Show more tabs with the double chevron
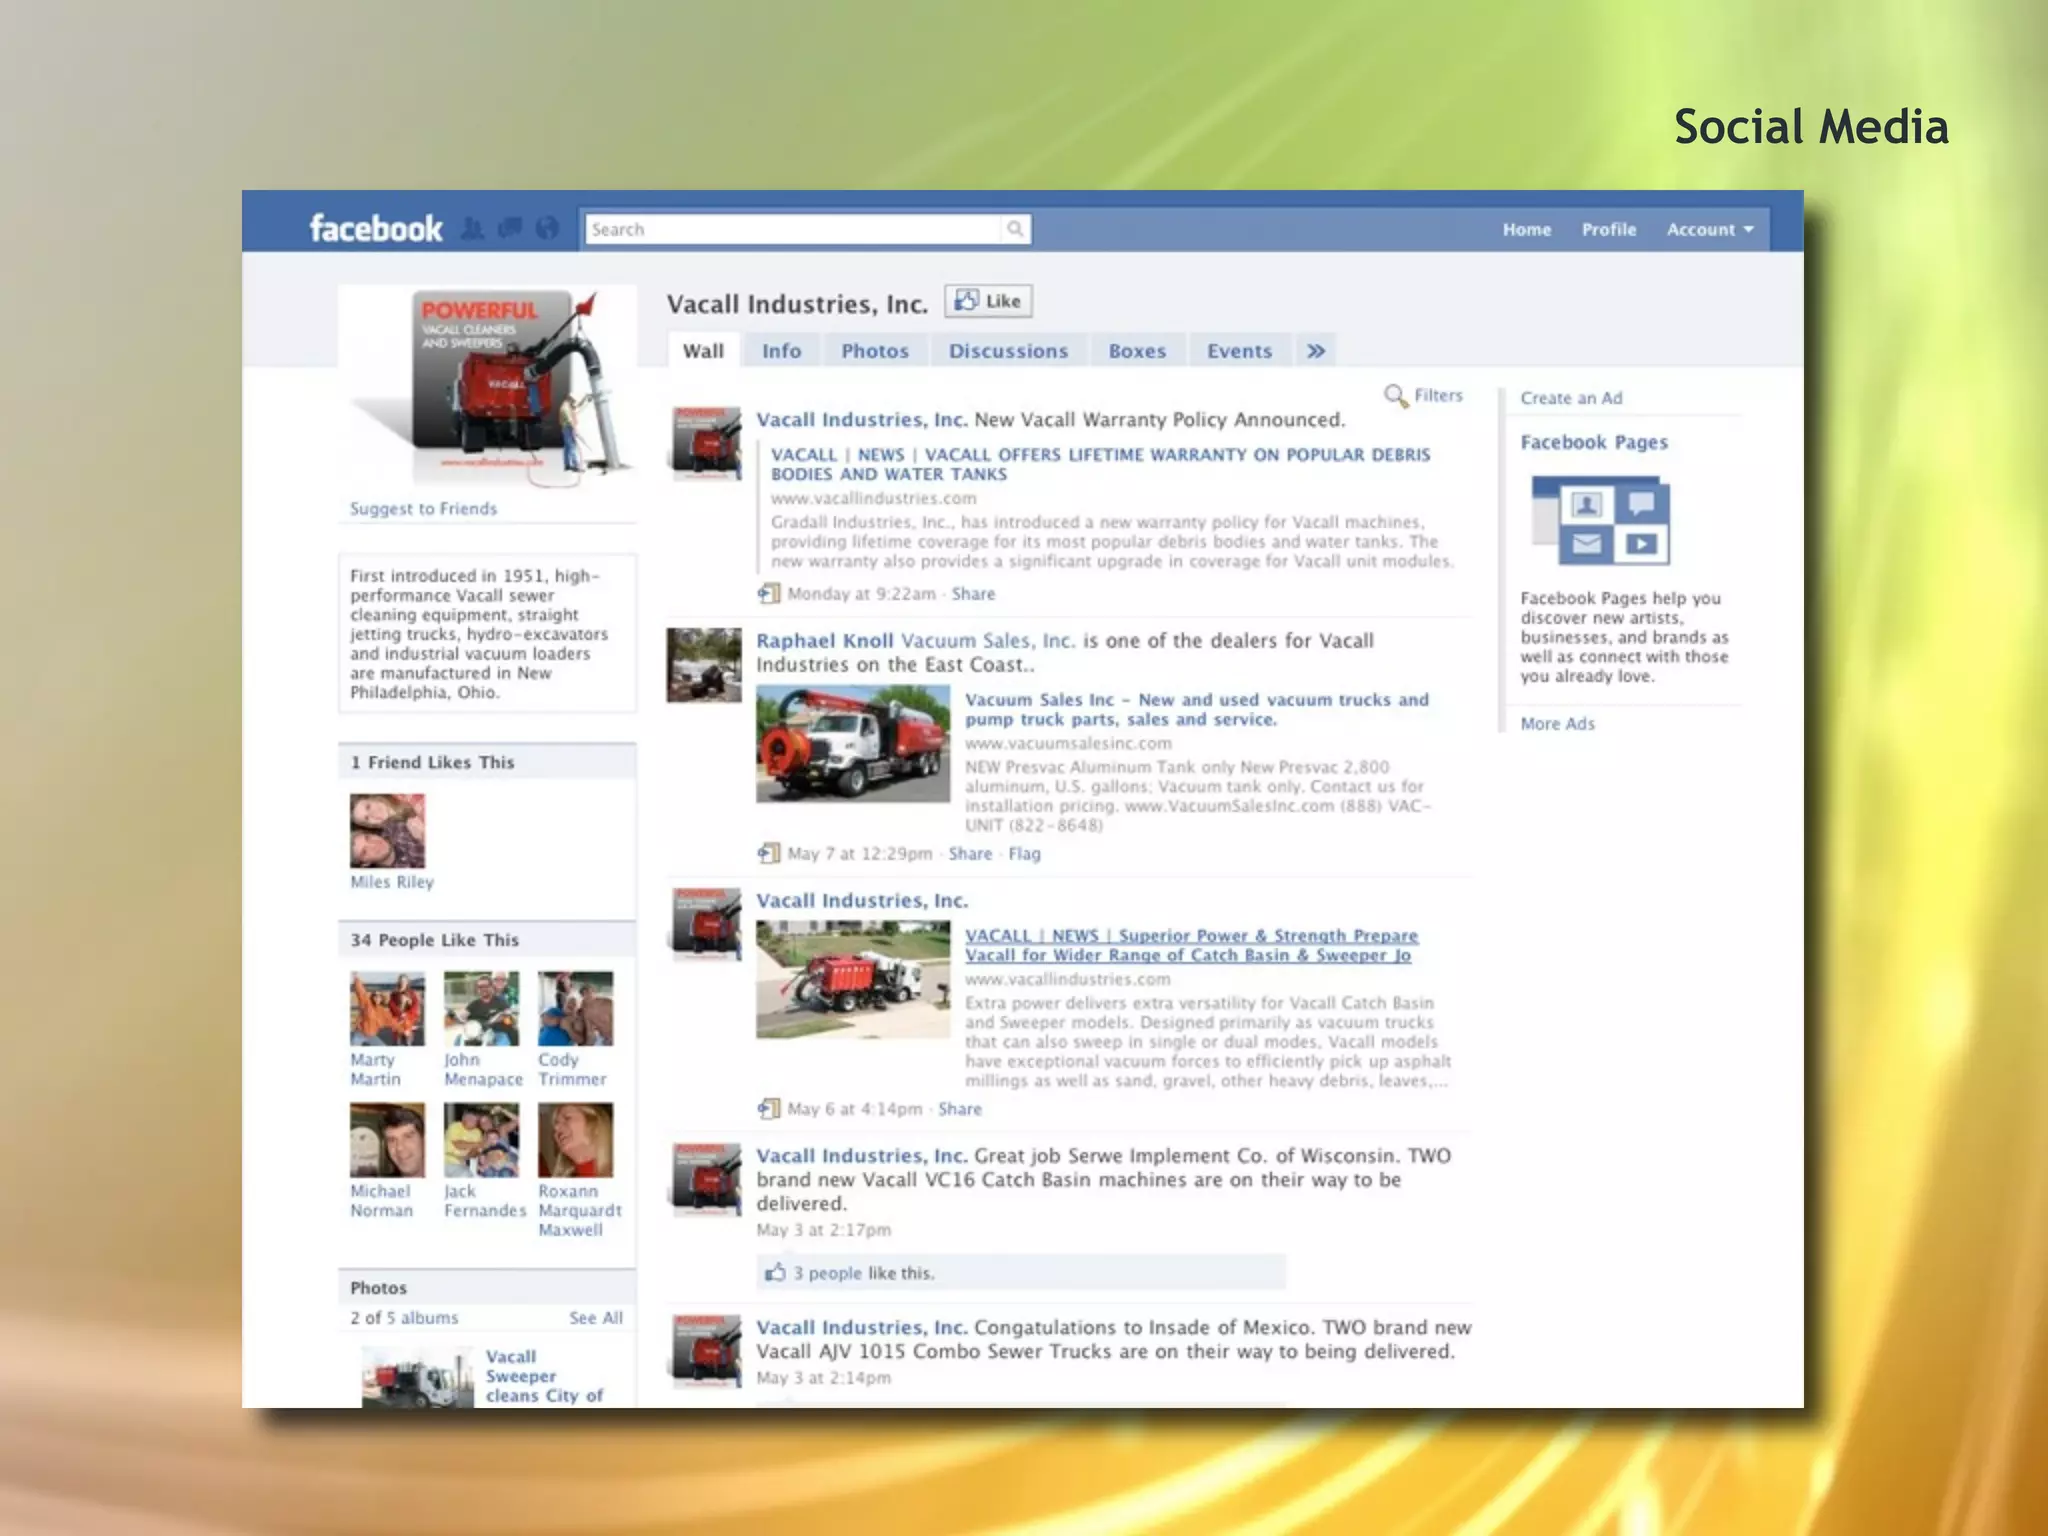2048x1536 pixels. (1316, 351)
